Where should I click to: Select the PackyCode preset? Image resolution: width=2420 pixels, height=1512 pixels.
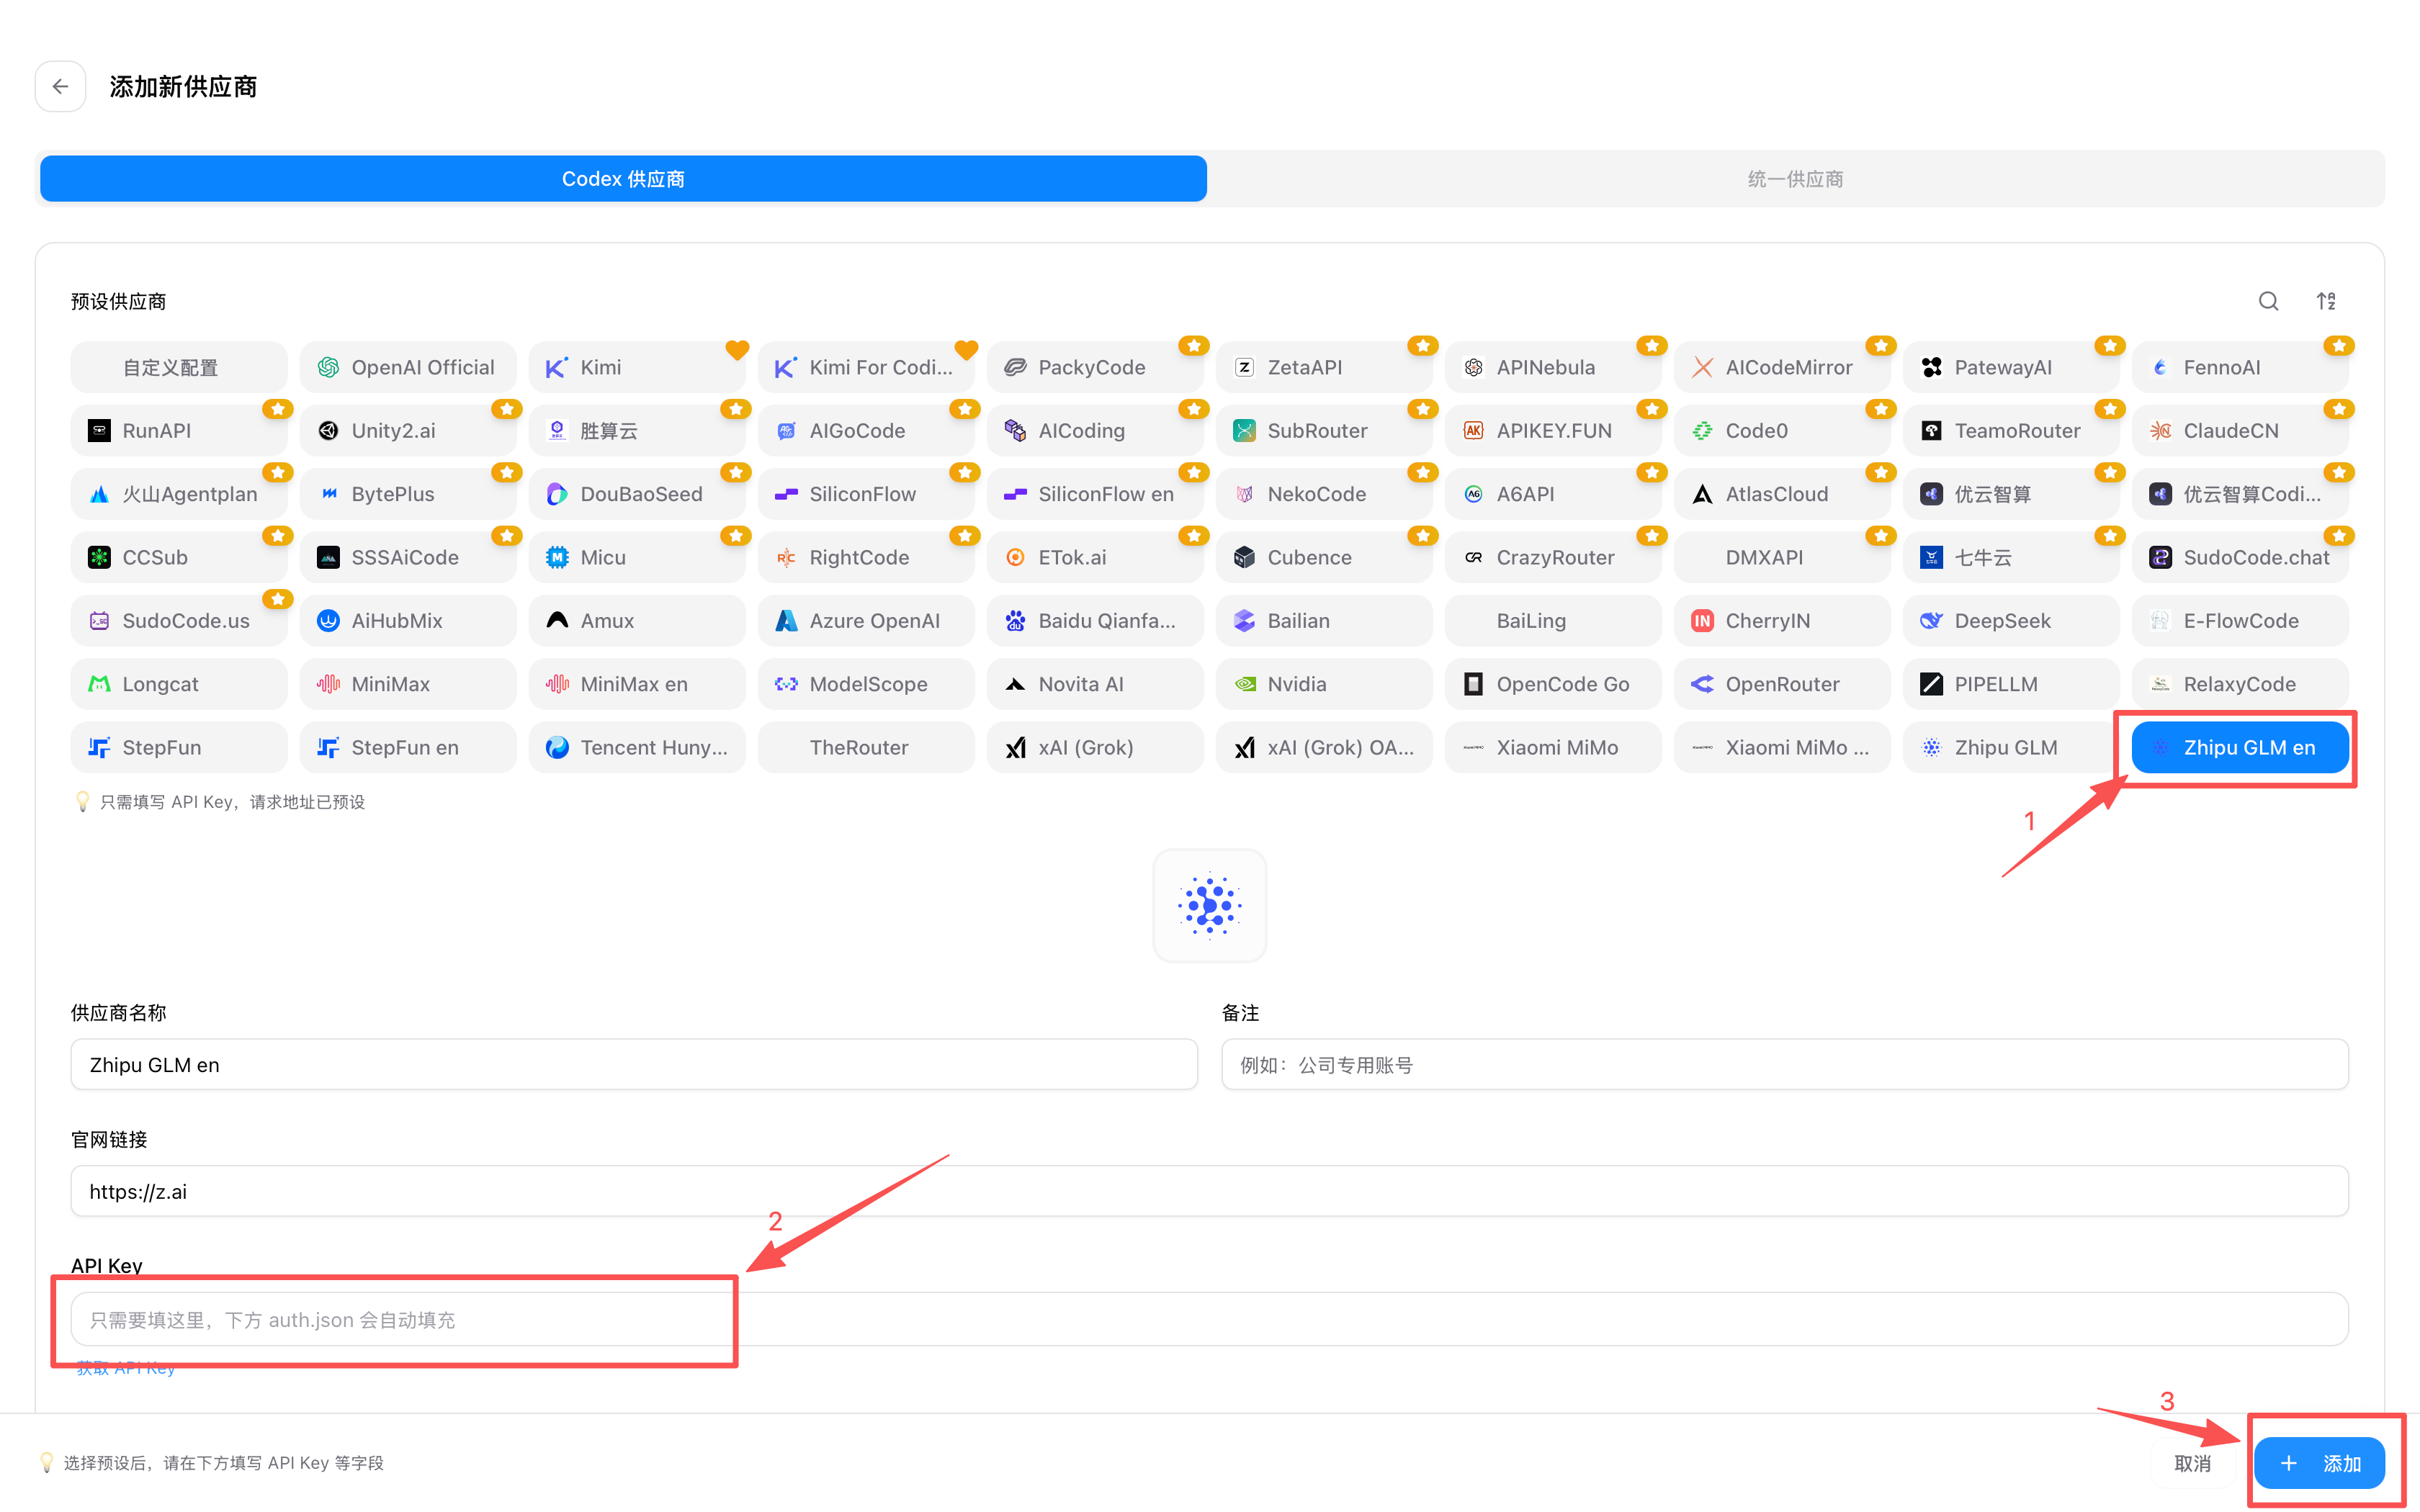pos(1095,367)
